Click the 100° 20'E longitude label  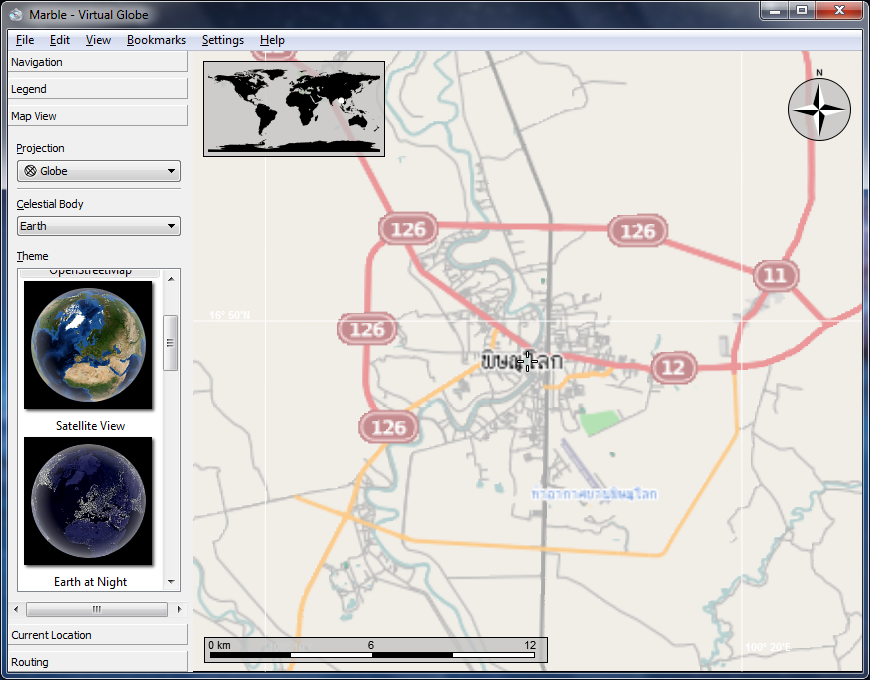pos(768,647)
